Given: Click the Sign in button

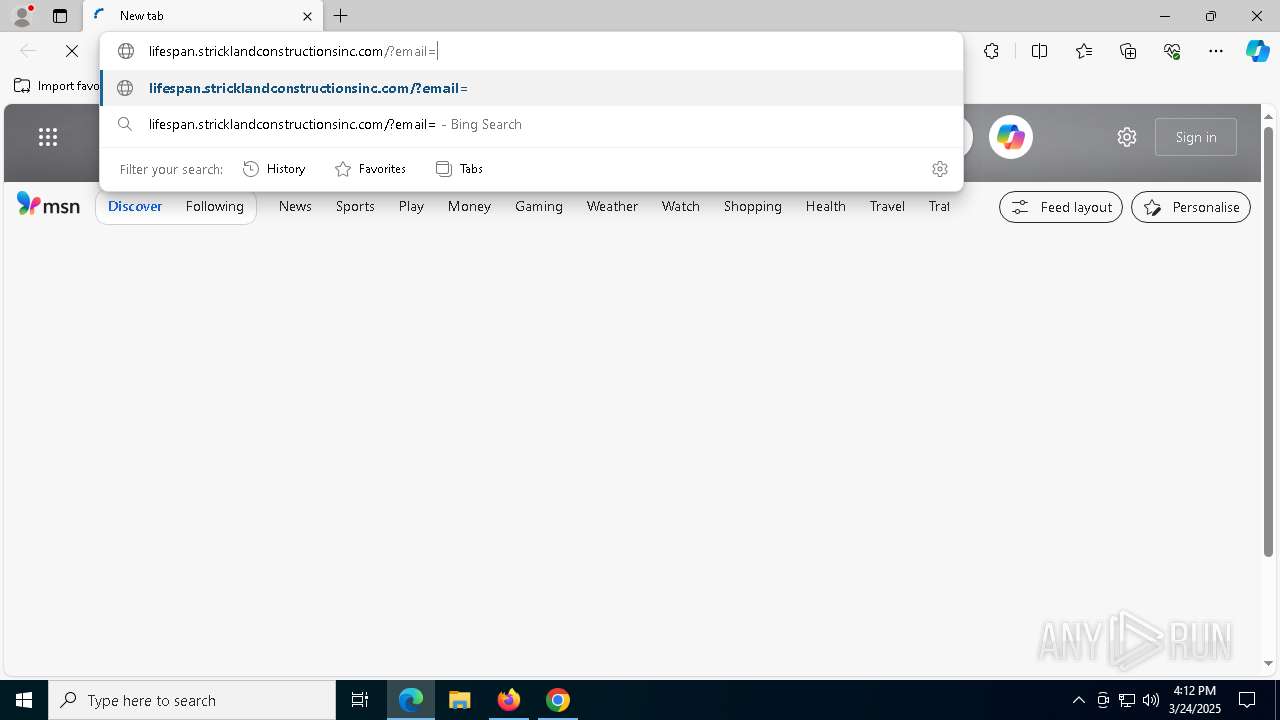Looking at the screenshot, I should [1196, 137].
